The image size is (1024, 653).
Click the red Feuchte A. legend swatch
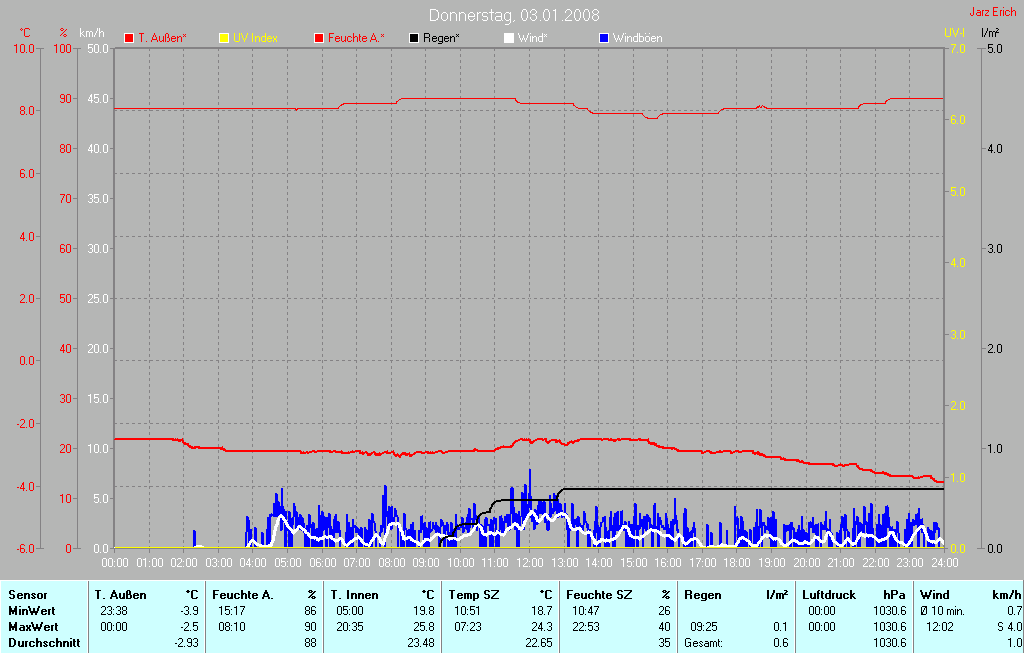(x=319, y=38)
